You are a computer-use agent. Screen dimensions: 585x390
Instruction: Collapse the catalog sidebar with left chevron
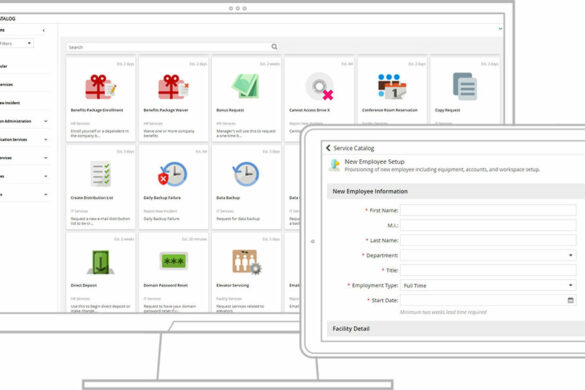pos(44,30)
